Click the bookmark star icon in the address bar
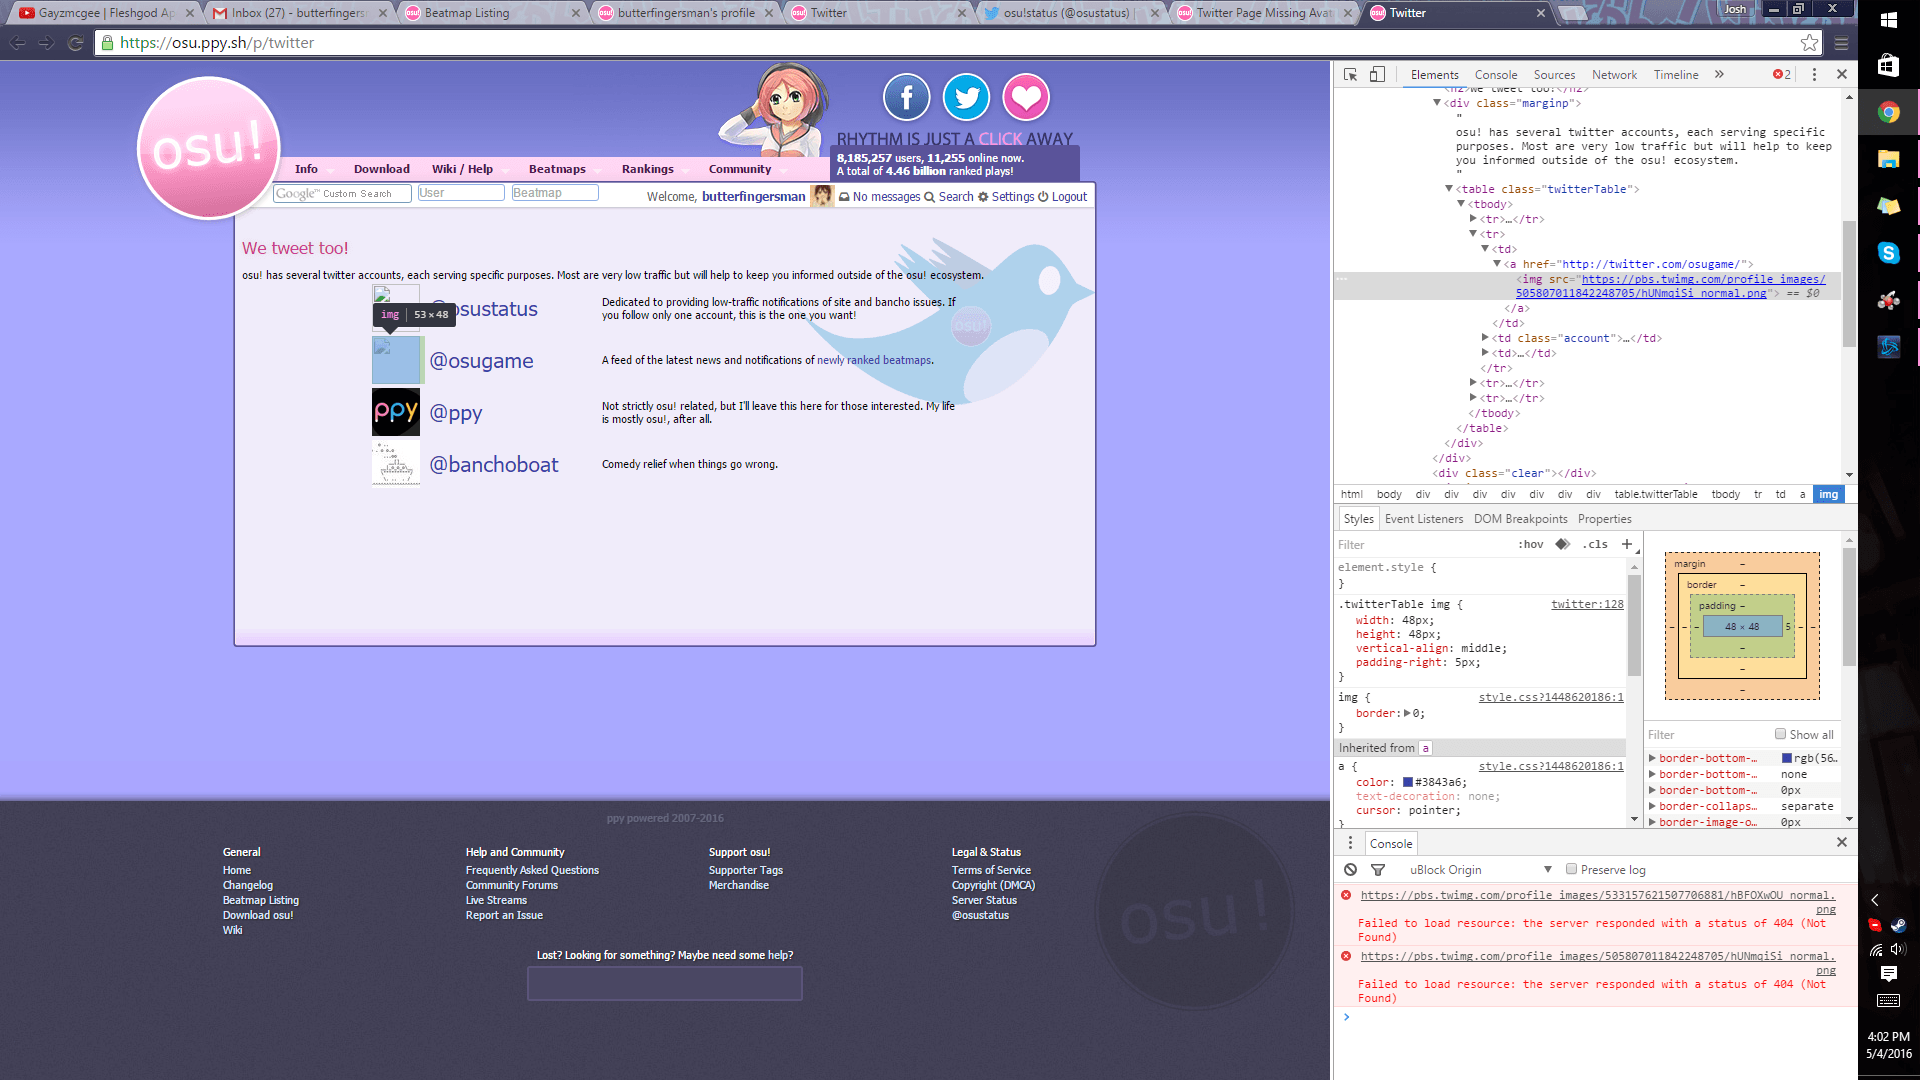 click(x=1809, y=43)
